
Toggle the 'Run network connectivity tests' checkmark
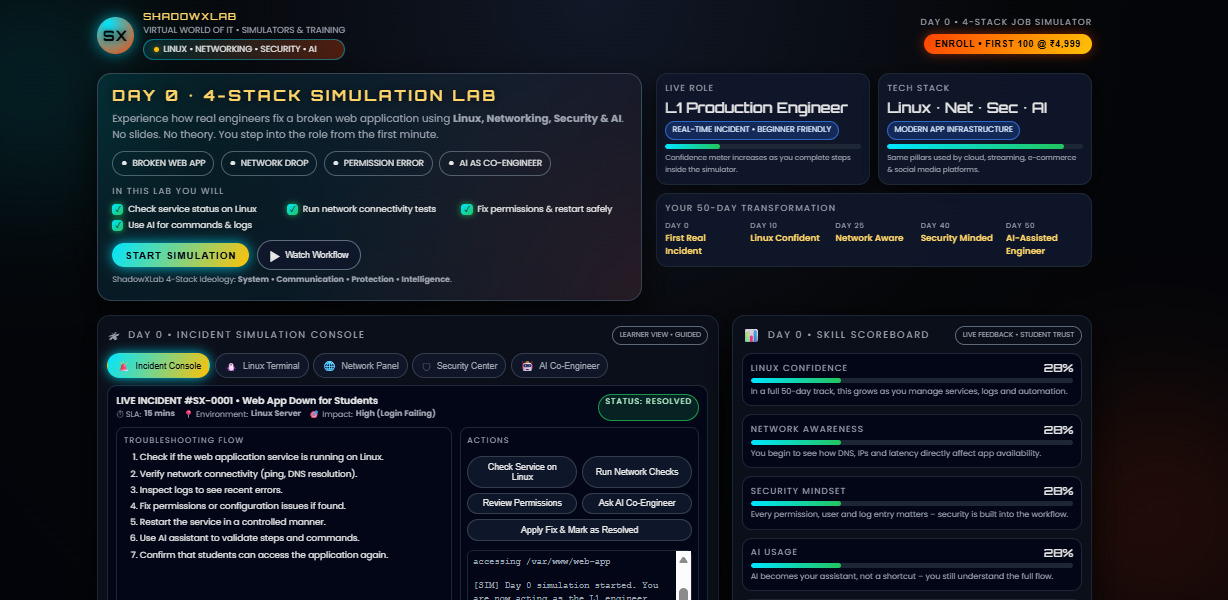coord(292,209)
